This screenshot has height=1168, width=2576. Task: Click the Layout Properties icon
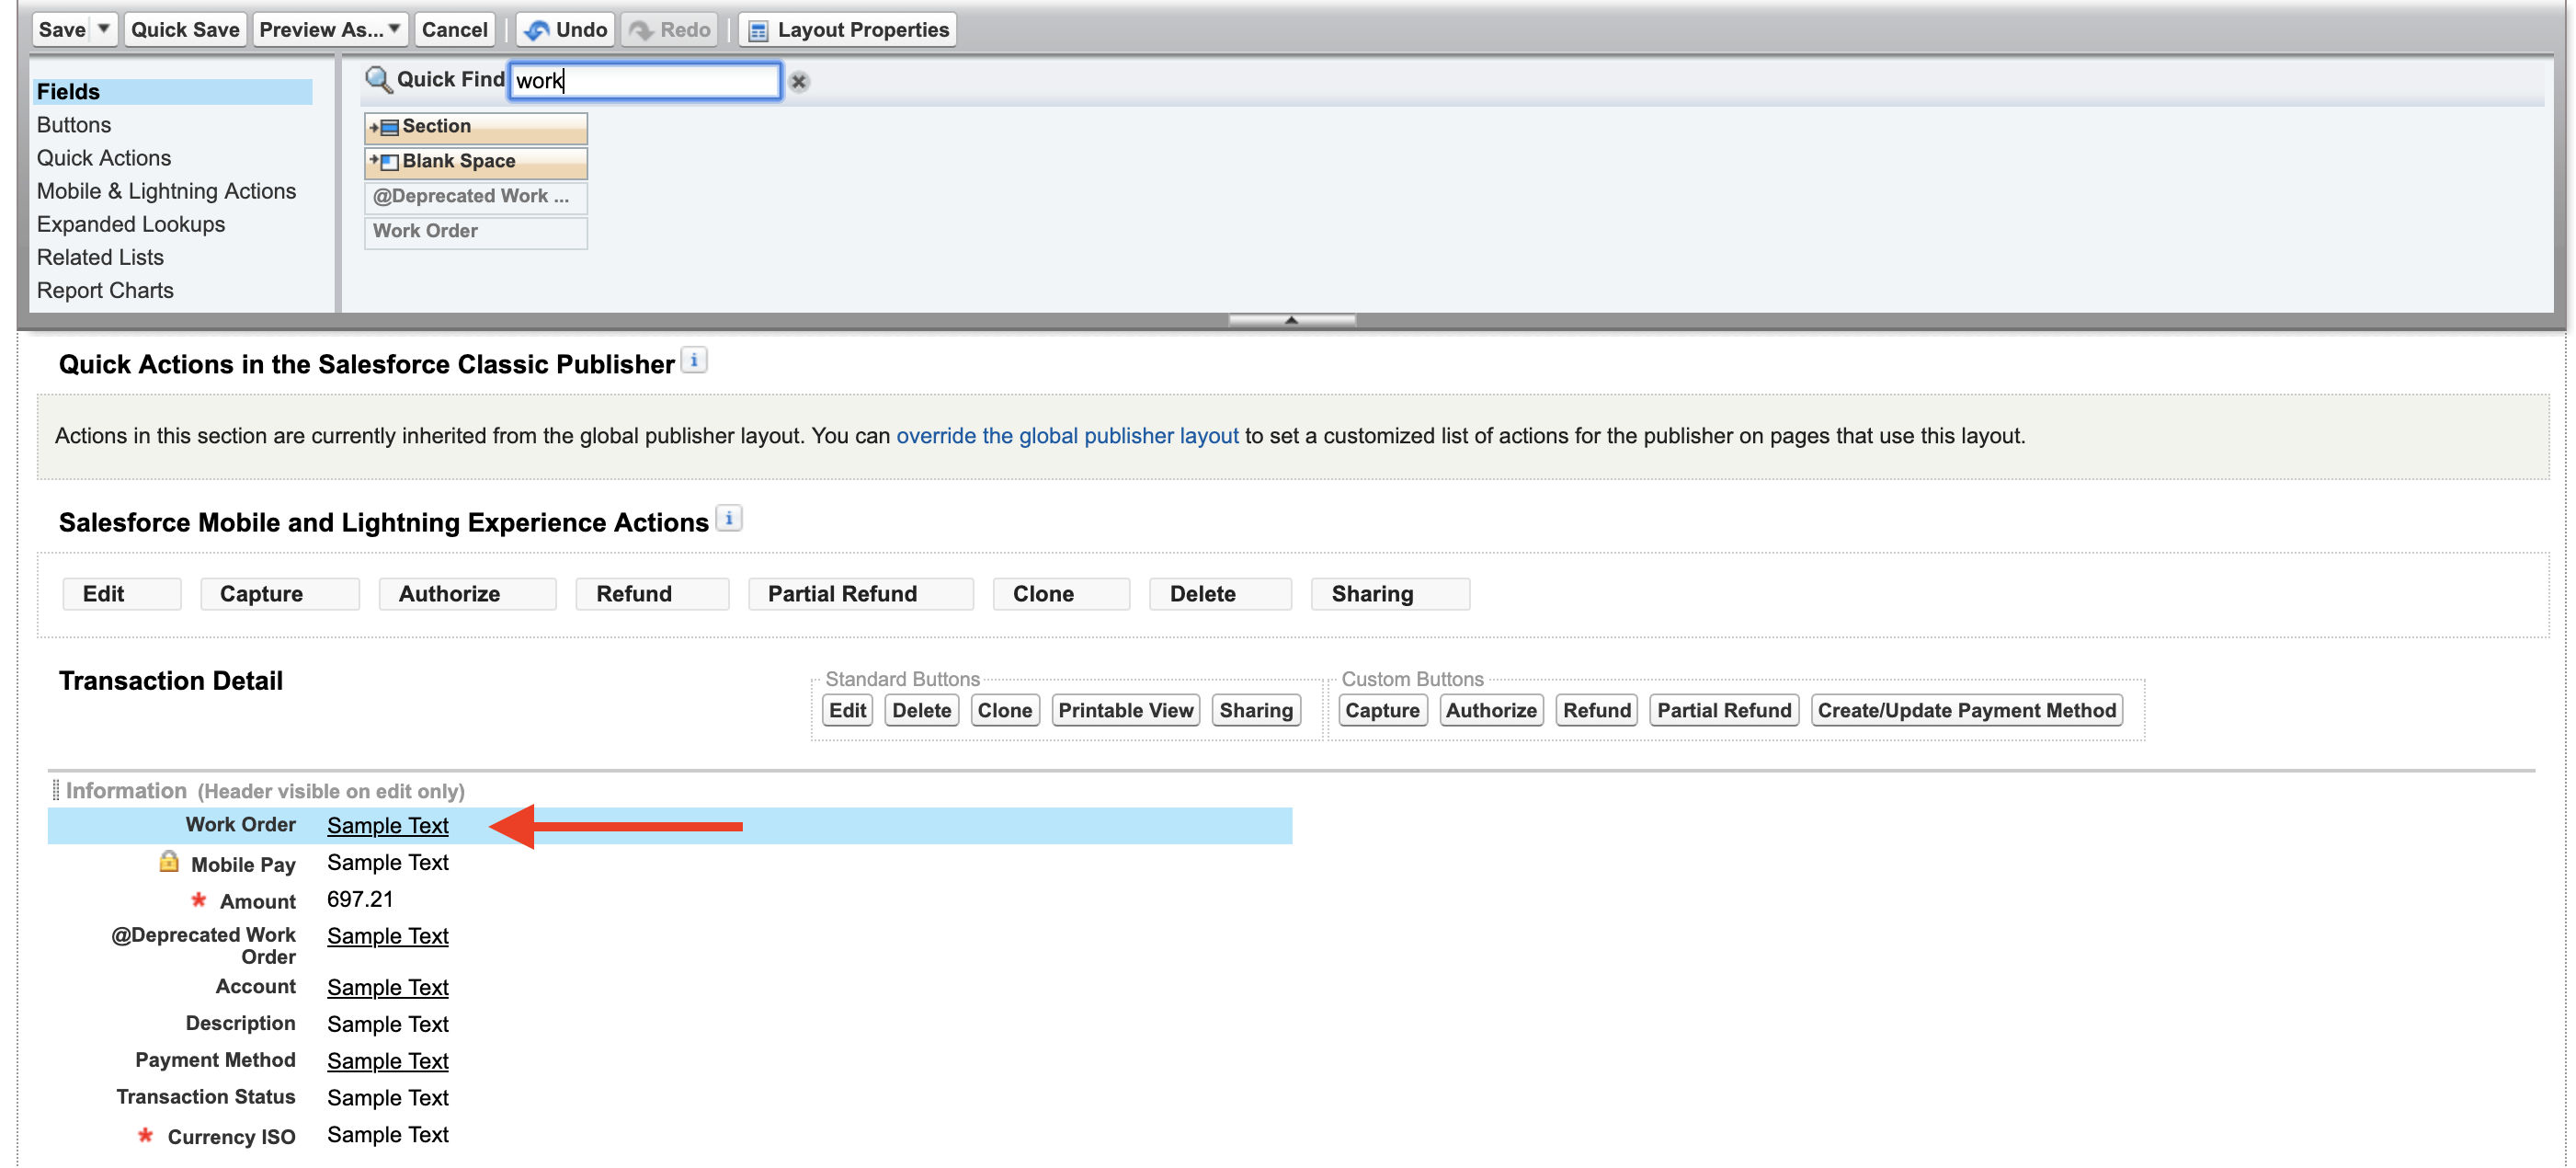759,31
